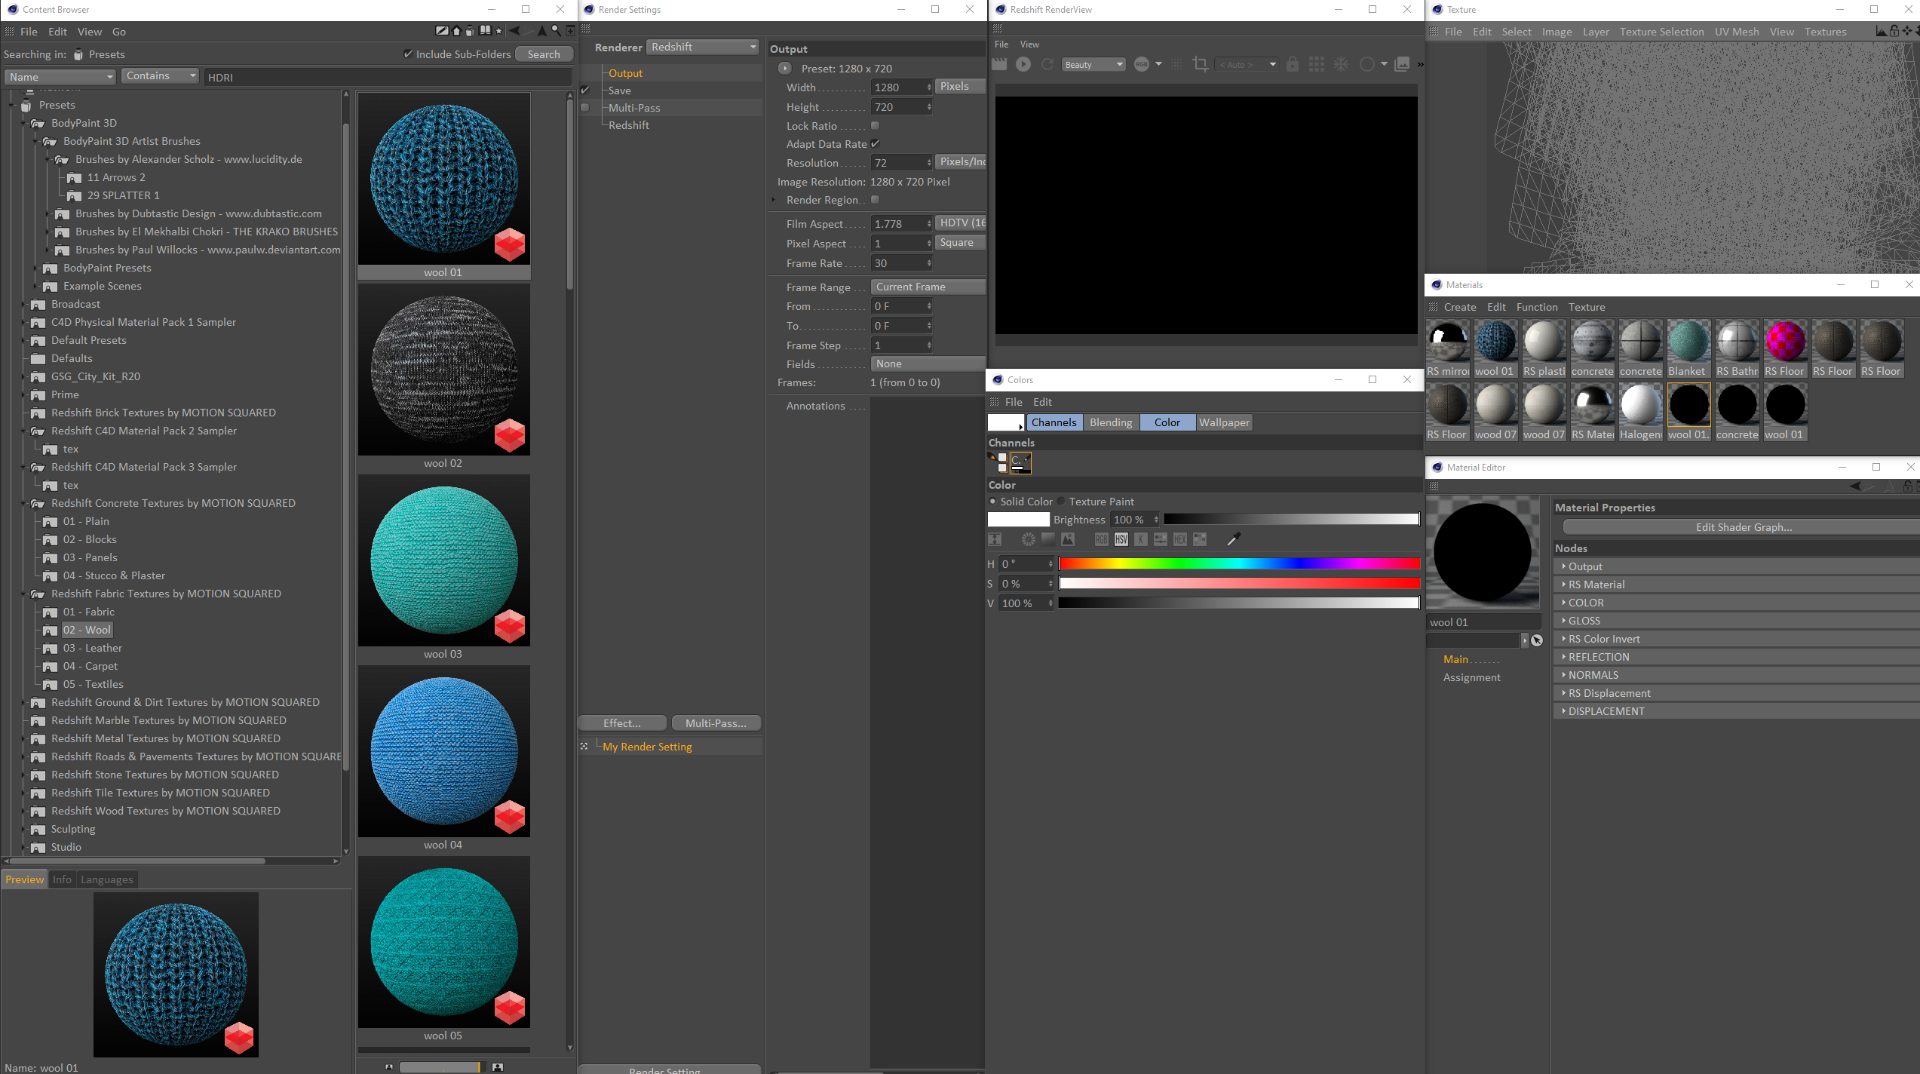The image size is (1920, 1074).
Task: Enable the crop region tool in RenderView
Action: click(x=1201, y=64)
